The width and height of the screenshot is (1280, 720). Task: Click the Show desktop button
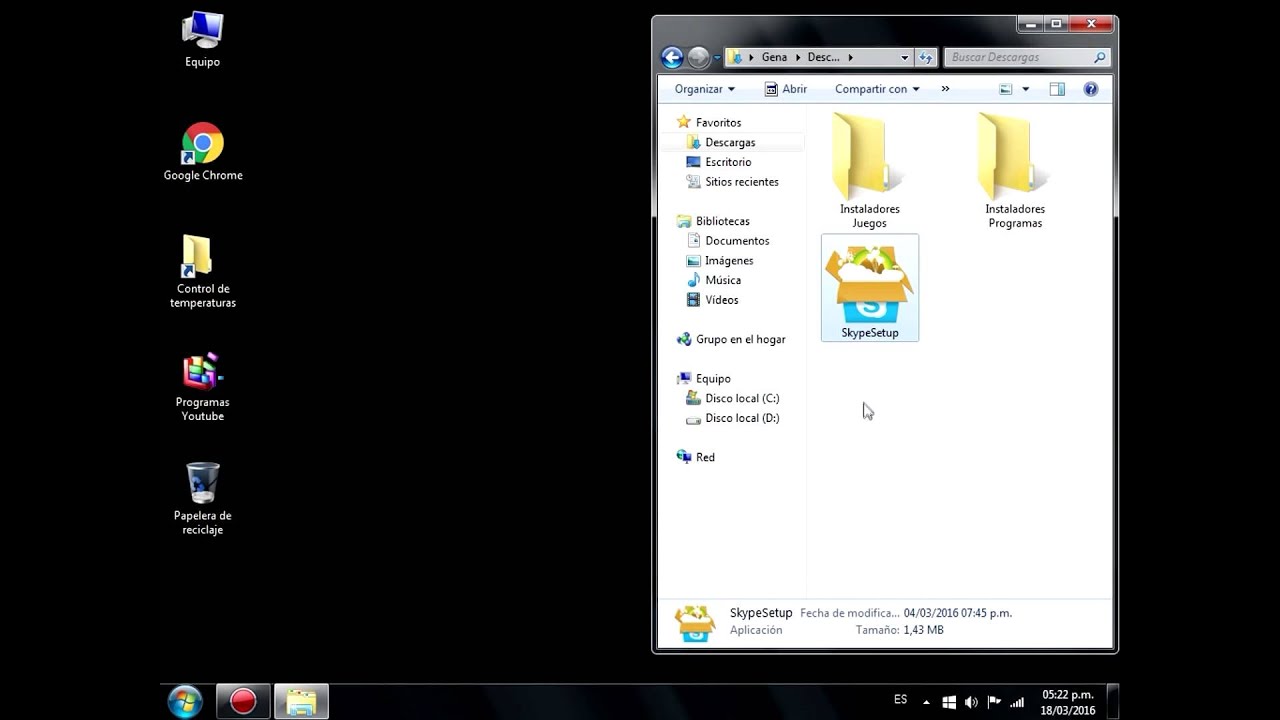pos(1113,702)
